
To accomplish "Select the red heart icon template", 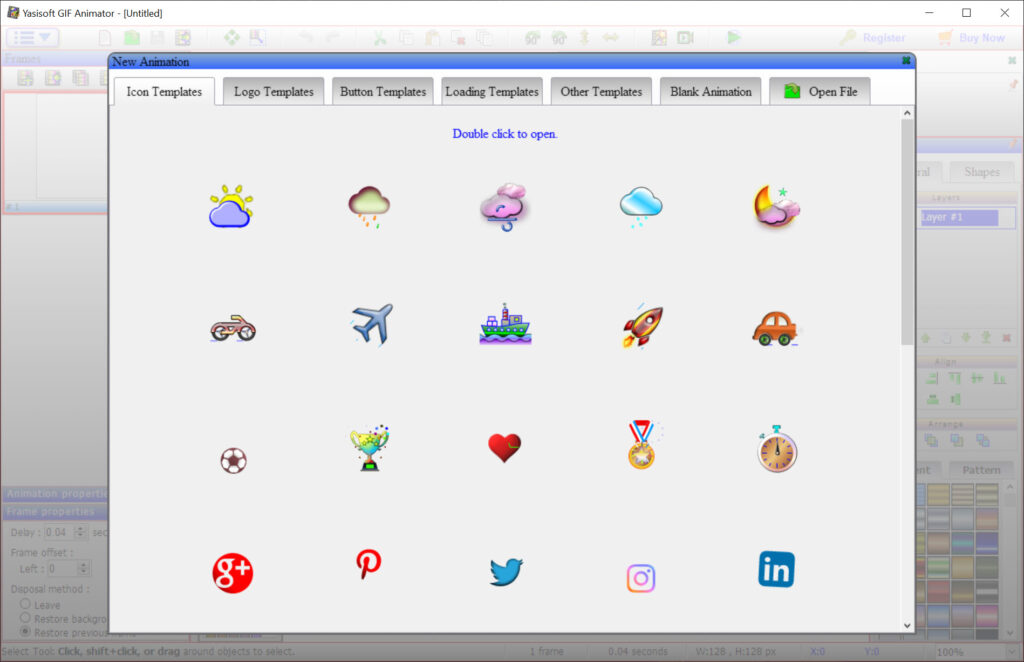I will (x=504, y=448).
